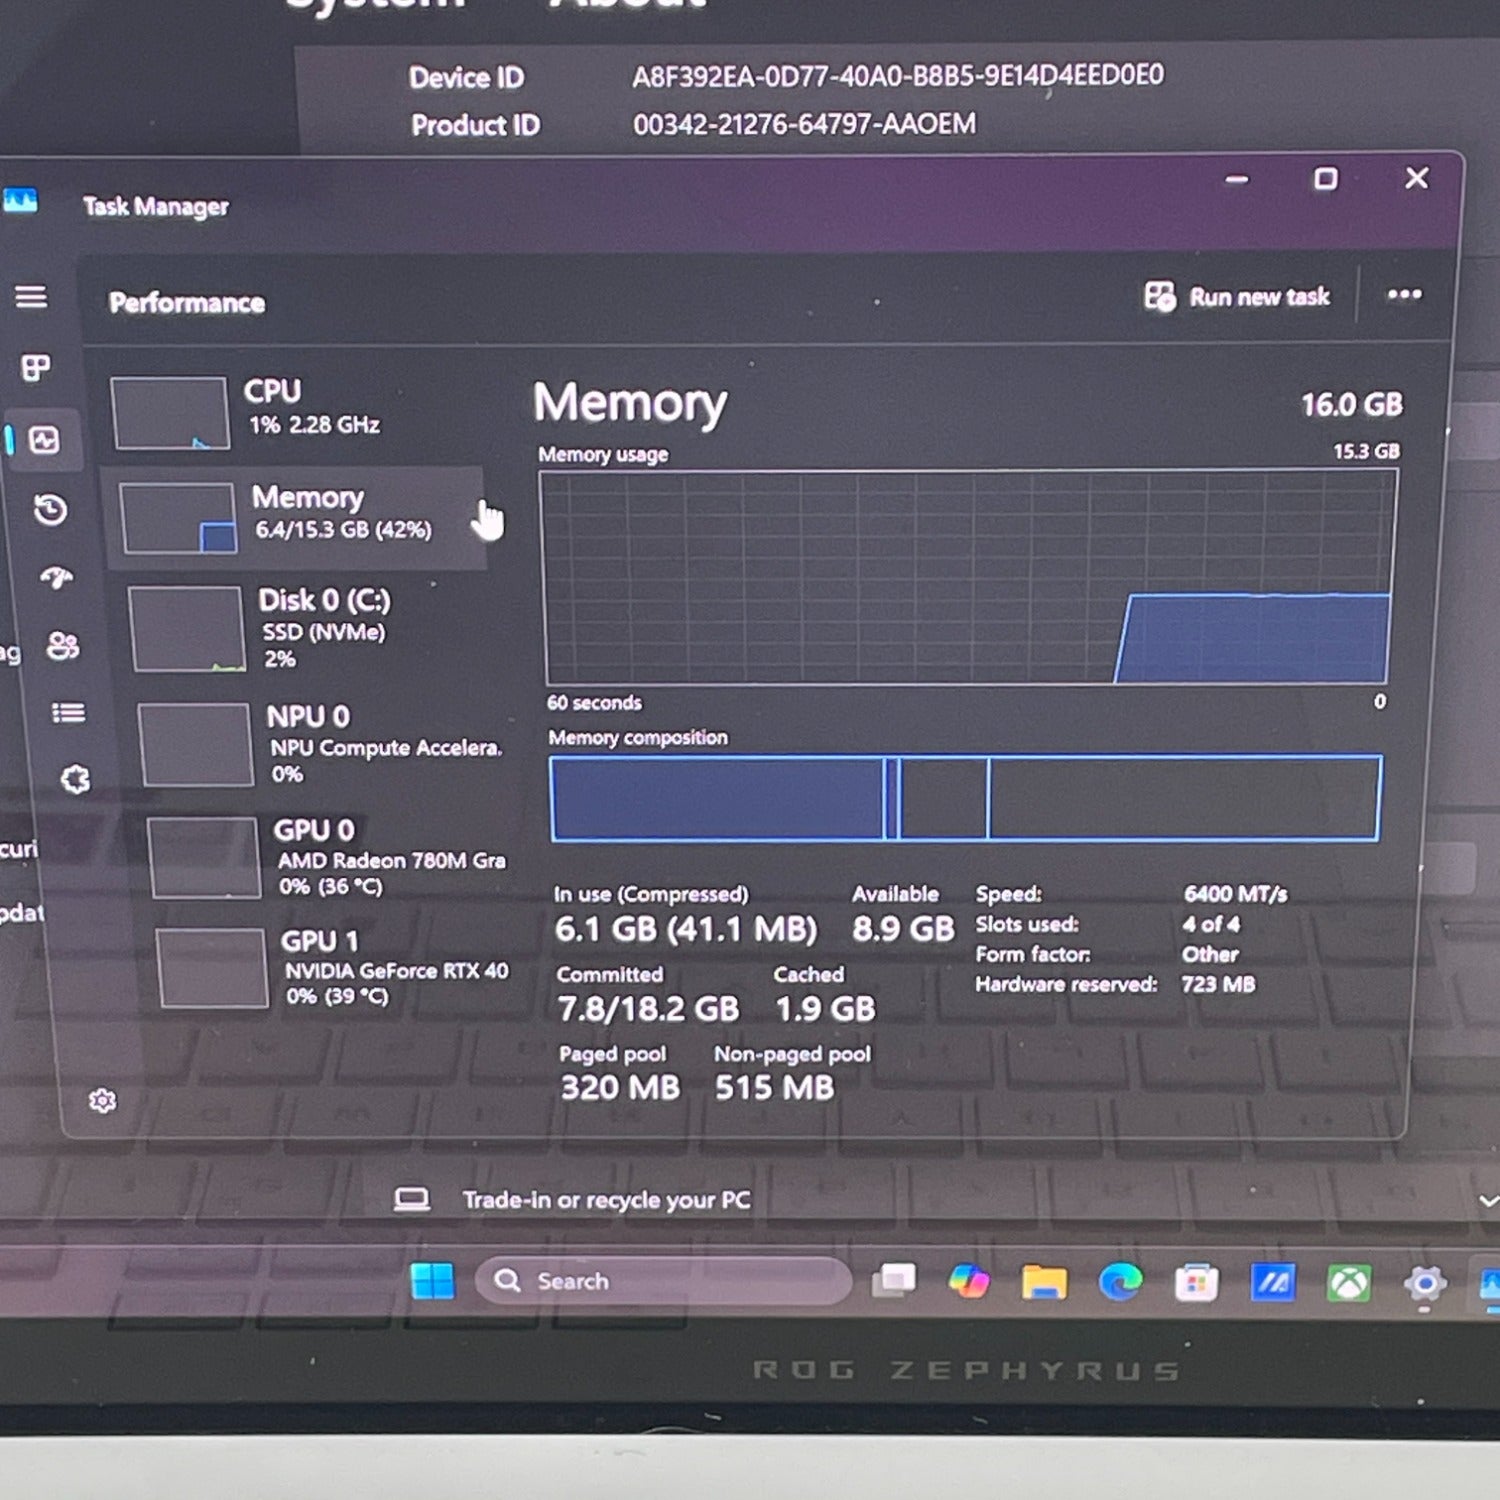Open the Users page icon
1500x1500 pixels.
pyautogui.click(x=63, y=646)
